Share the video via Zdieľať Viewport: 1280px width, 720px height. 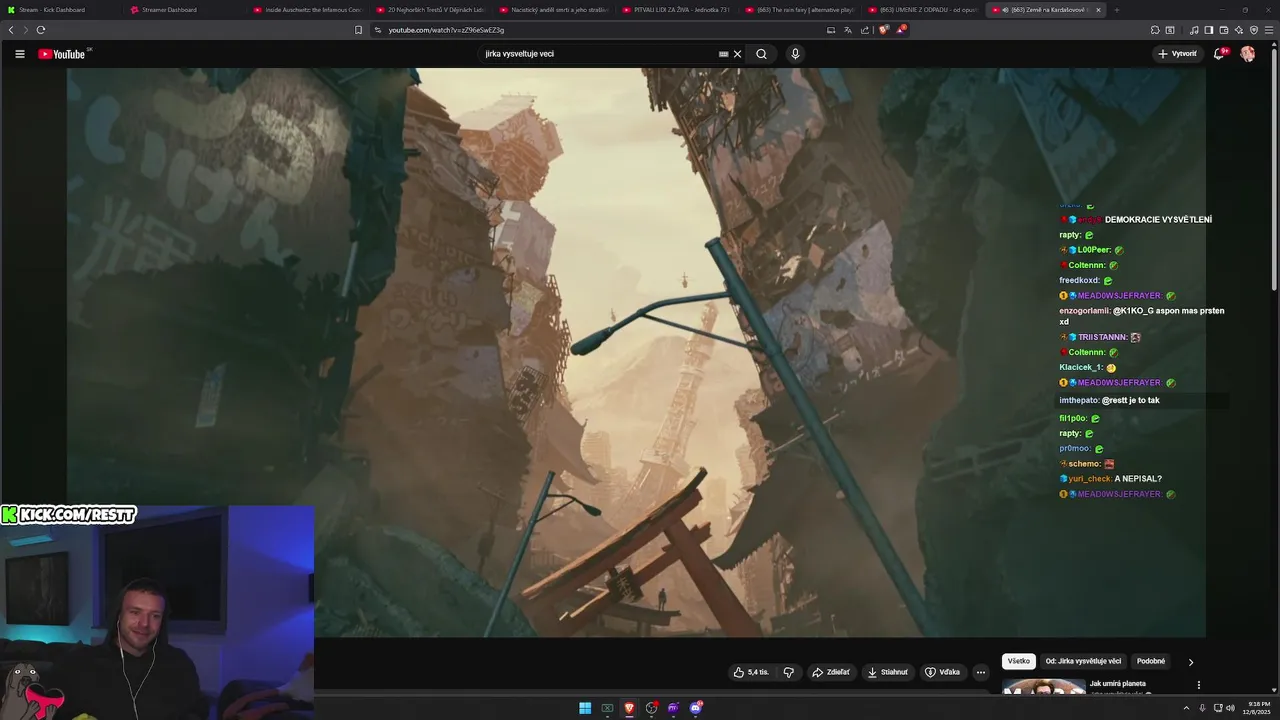point(831,672)
